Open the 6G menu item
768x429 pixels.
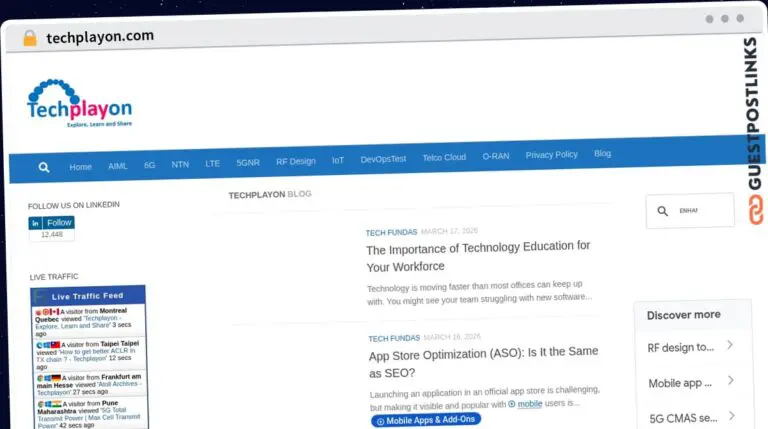pos(149,165)
